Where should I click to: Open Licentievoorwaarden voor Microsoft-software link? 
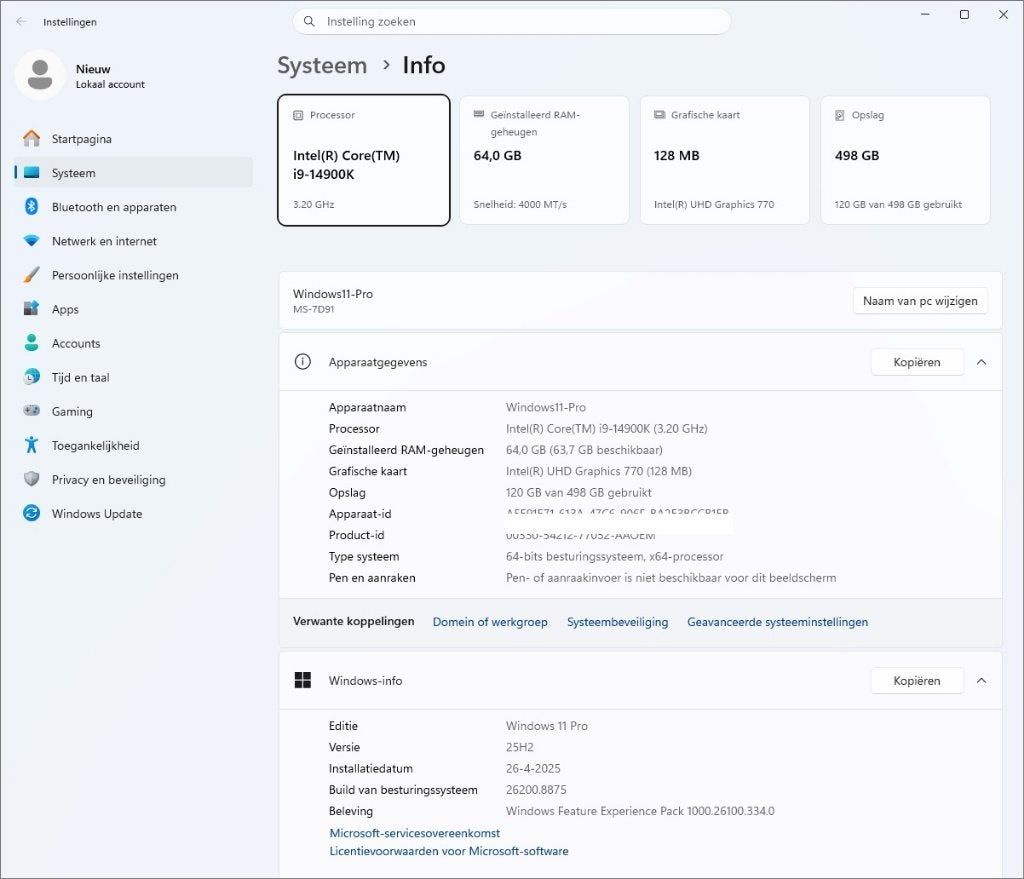point(449,851)
